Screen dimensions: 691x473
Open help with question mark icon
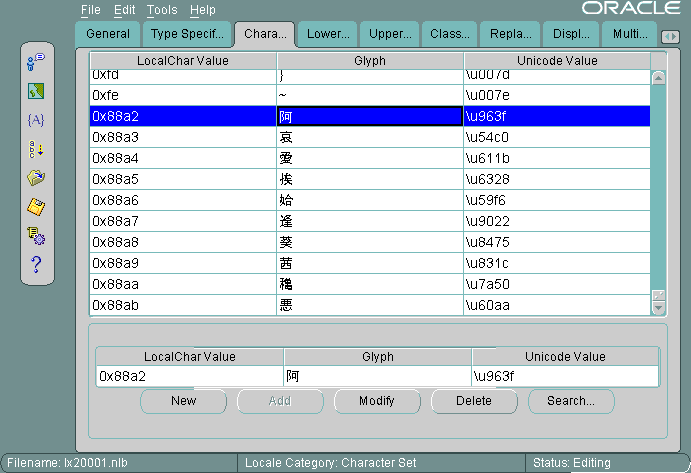36,264
